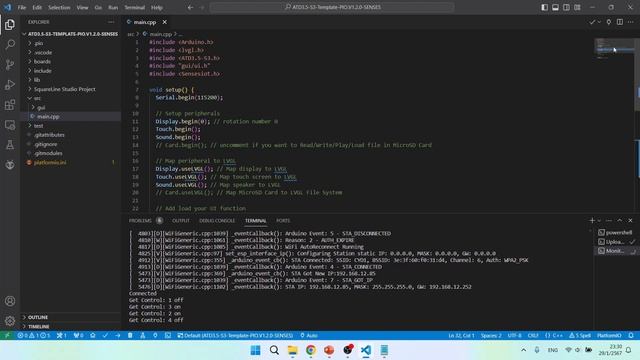
Task: Click Default environment switcher in status bar
Action: (x=235, y=336)
